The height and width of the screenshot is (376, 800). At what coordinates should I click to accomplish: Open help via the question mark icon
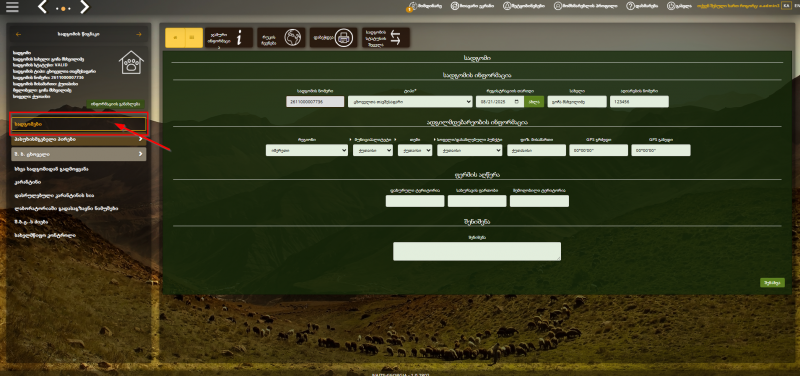(630, 6)
